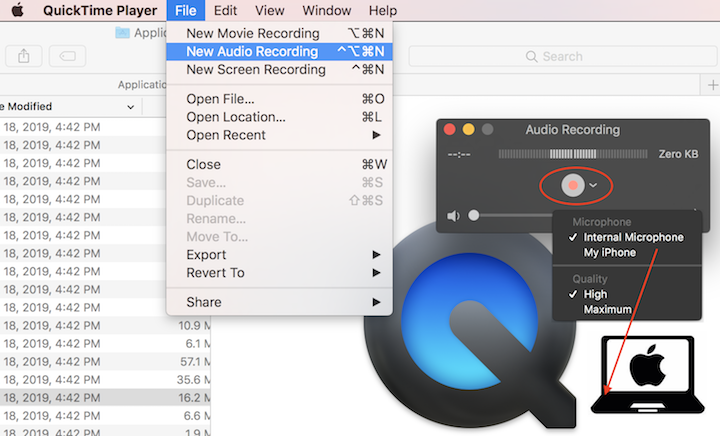Click the Applications tab label
720x436 pixels.
(x=142, y=84)
